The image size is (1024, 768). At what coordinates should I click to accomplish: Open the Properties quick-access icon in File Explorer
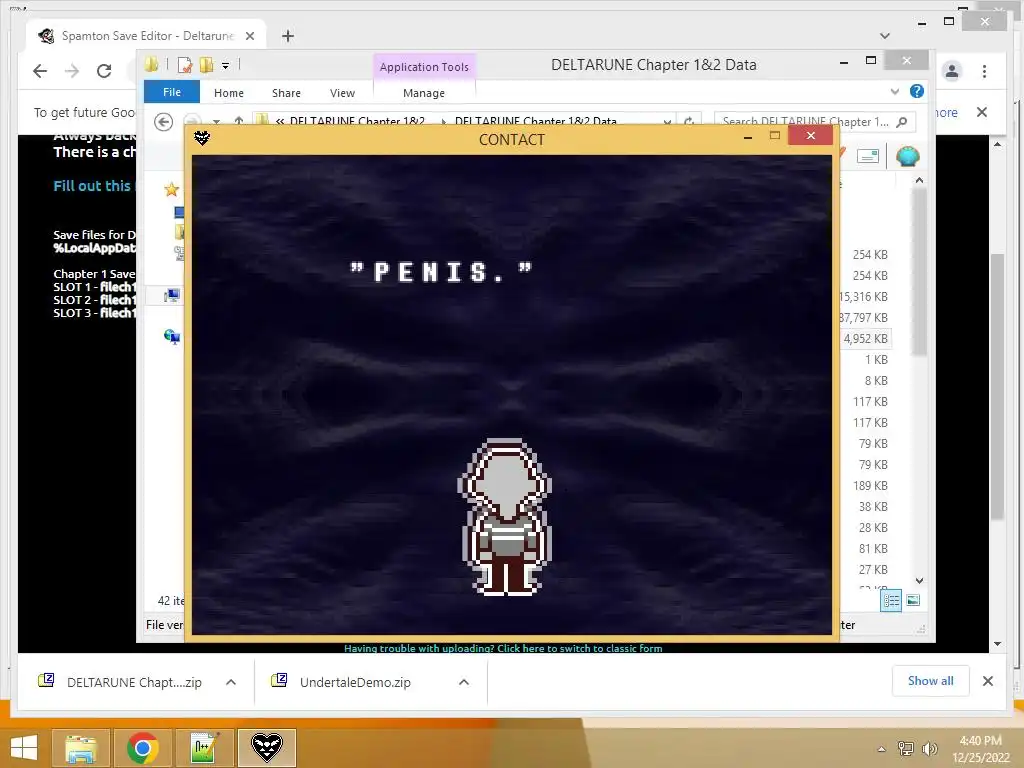pyautogui.click(x=185, y=65)
